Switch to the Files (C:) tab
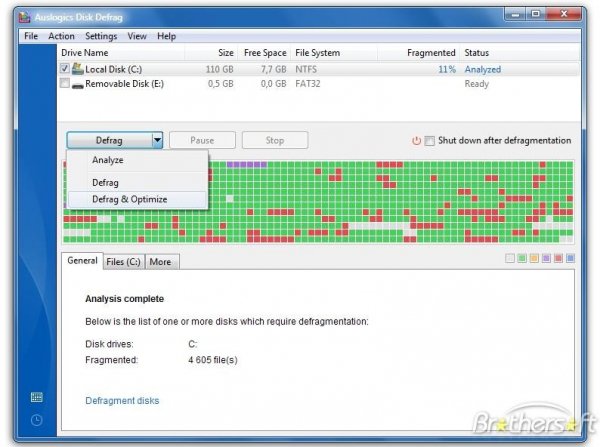This screenshot has height=447, width=600. coord(124,262)
